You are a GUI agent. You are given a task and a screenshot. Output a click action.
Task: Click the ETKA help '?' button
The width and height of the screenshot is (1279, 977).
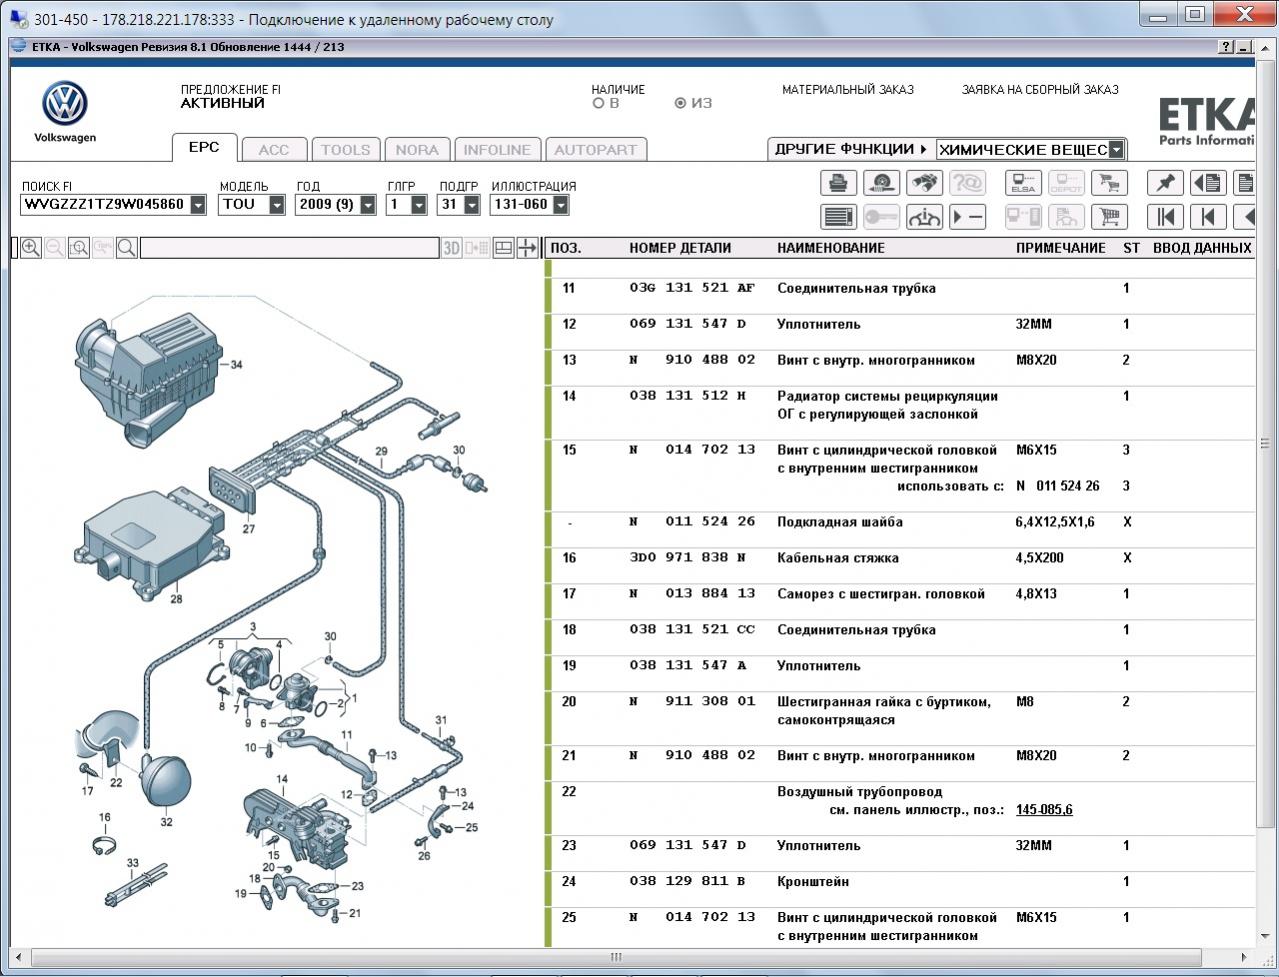tap(1227, 47)
